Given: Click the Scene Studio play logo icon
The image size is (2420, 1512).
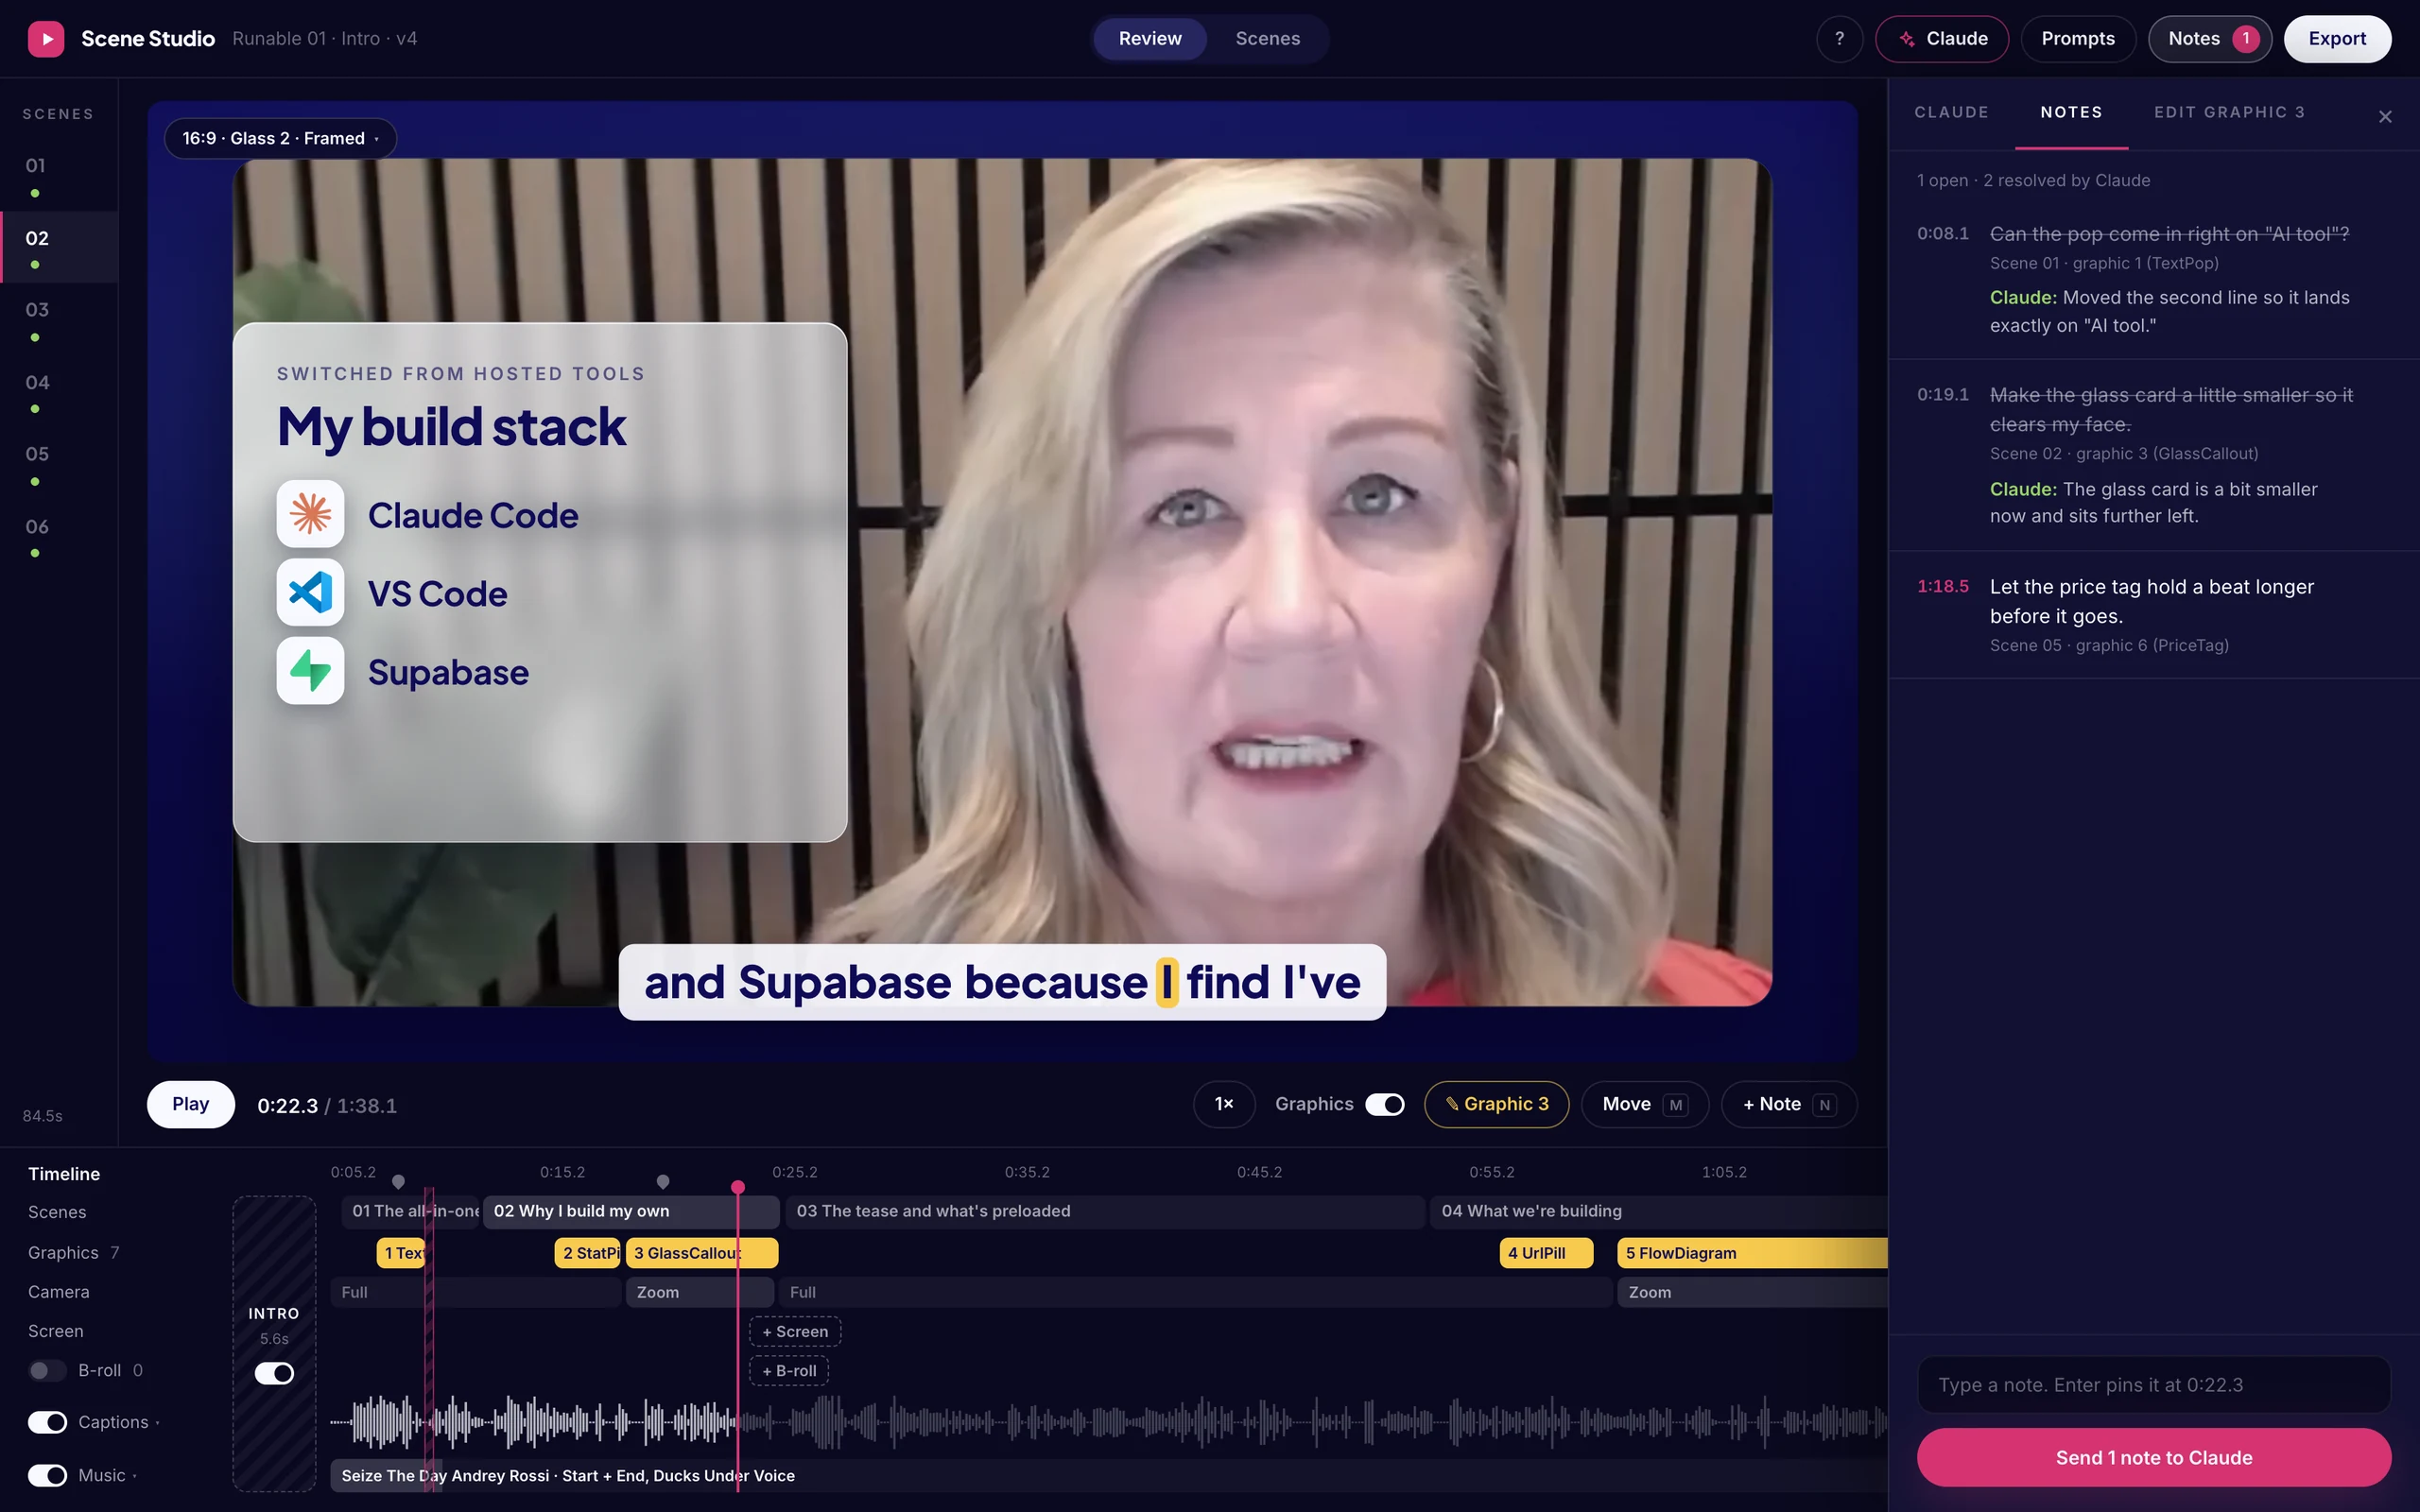Looking at the screenshot, I should tap(46, 39).
